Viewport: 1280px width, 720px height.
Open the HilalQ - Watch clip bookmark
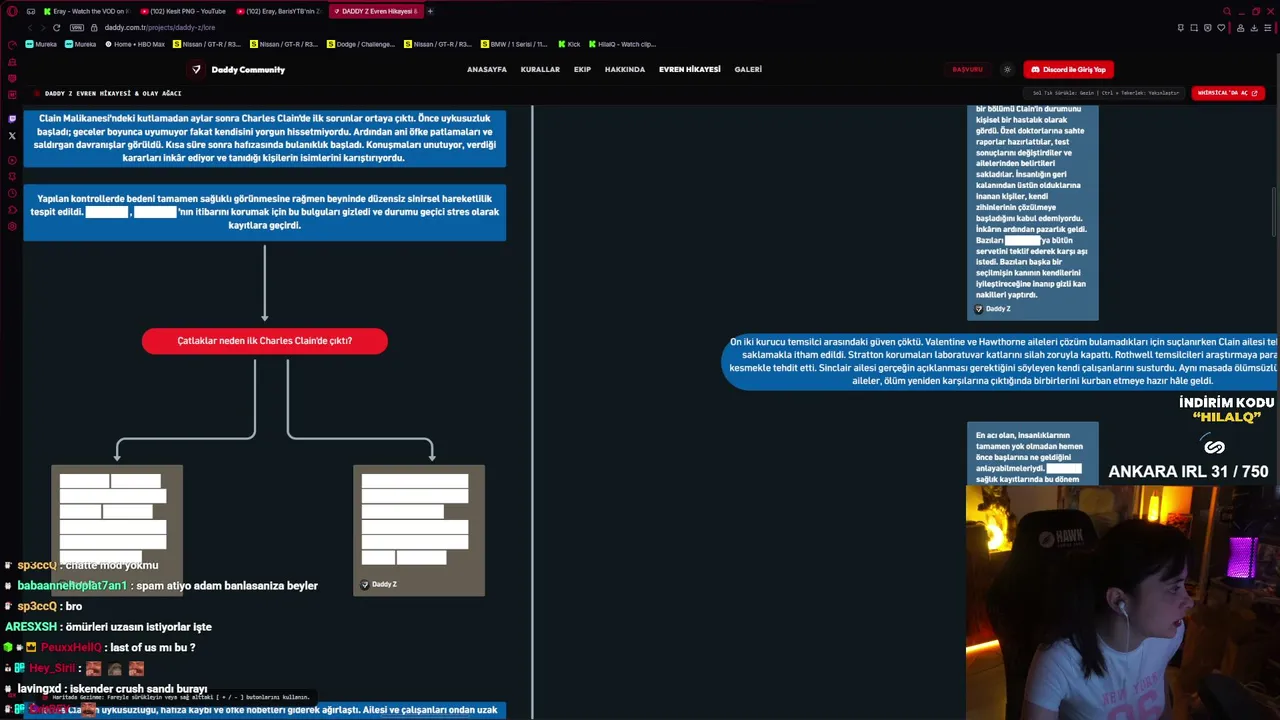pyautogui.click(x=622, y=44)
